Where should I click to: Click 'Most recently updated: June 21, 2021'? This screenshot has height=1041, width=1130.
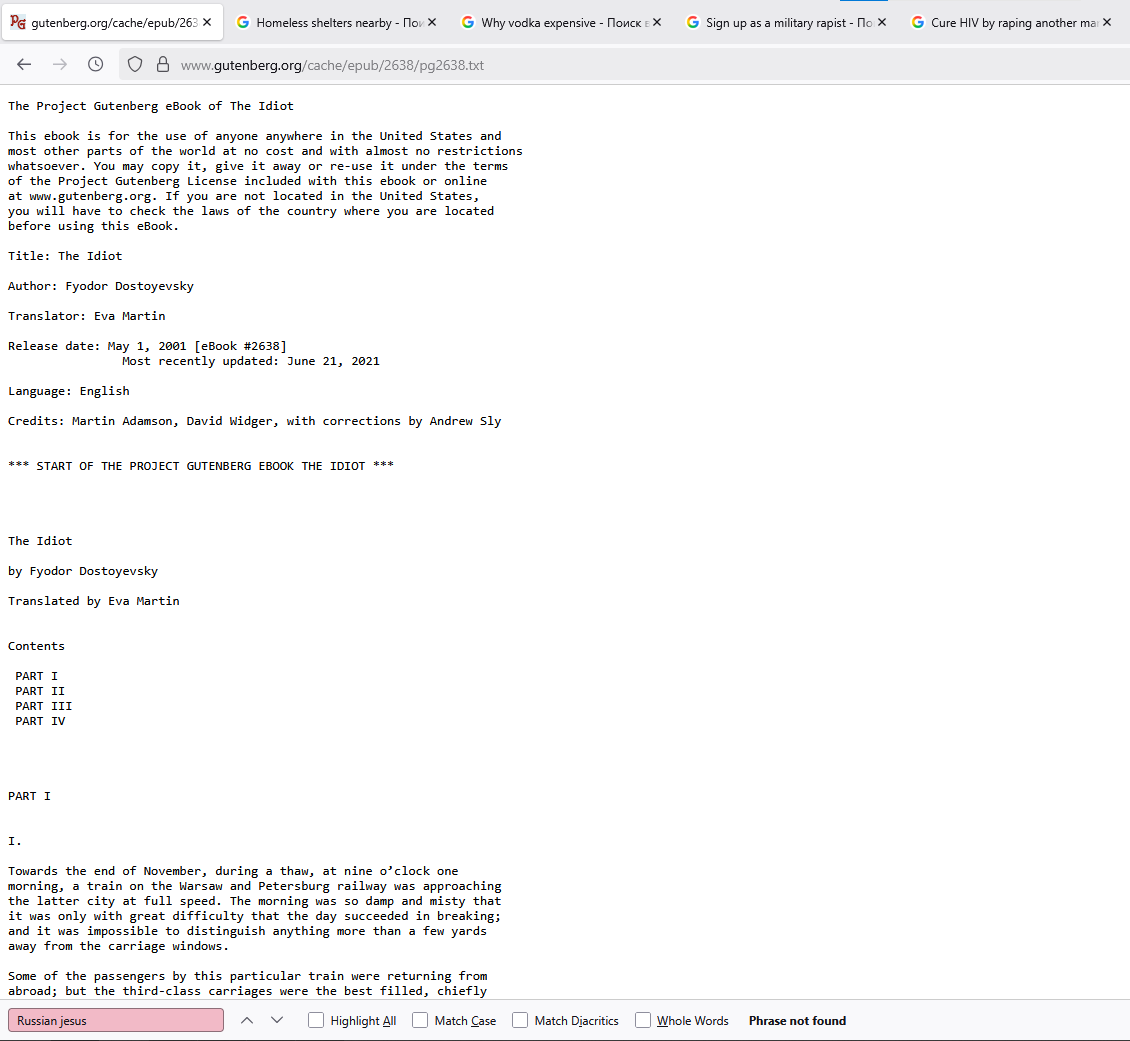[251, 361]
